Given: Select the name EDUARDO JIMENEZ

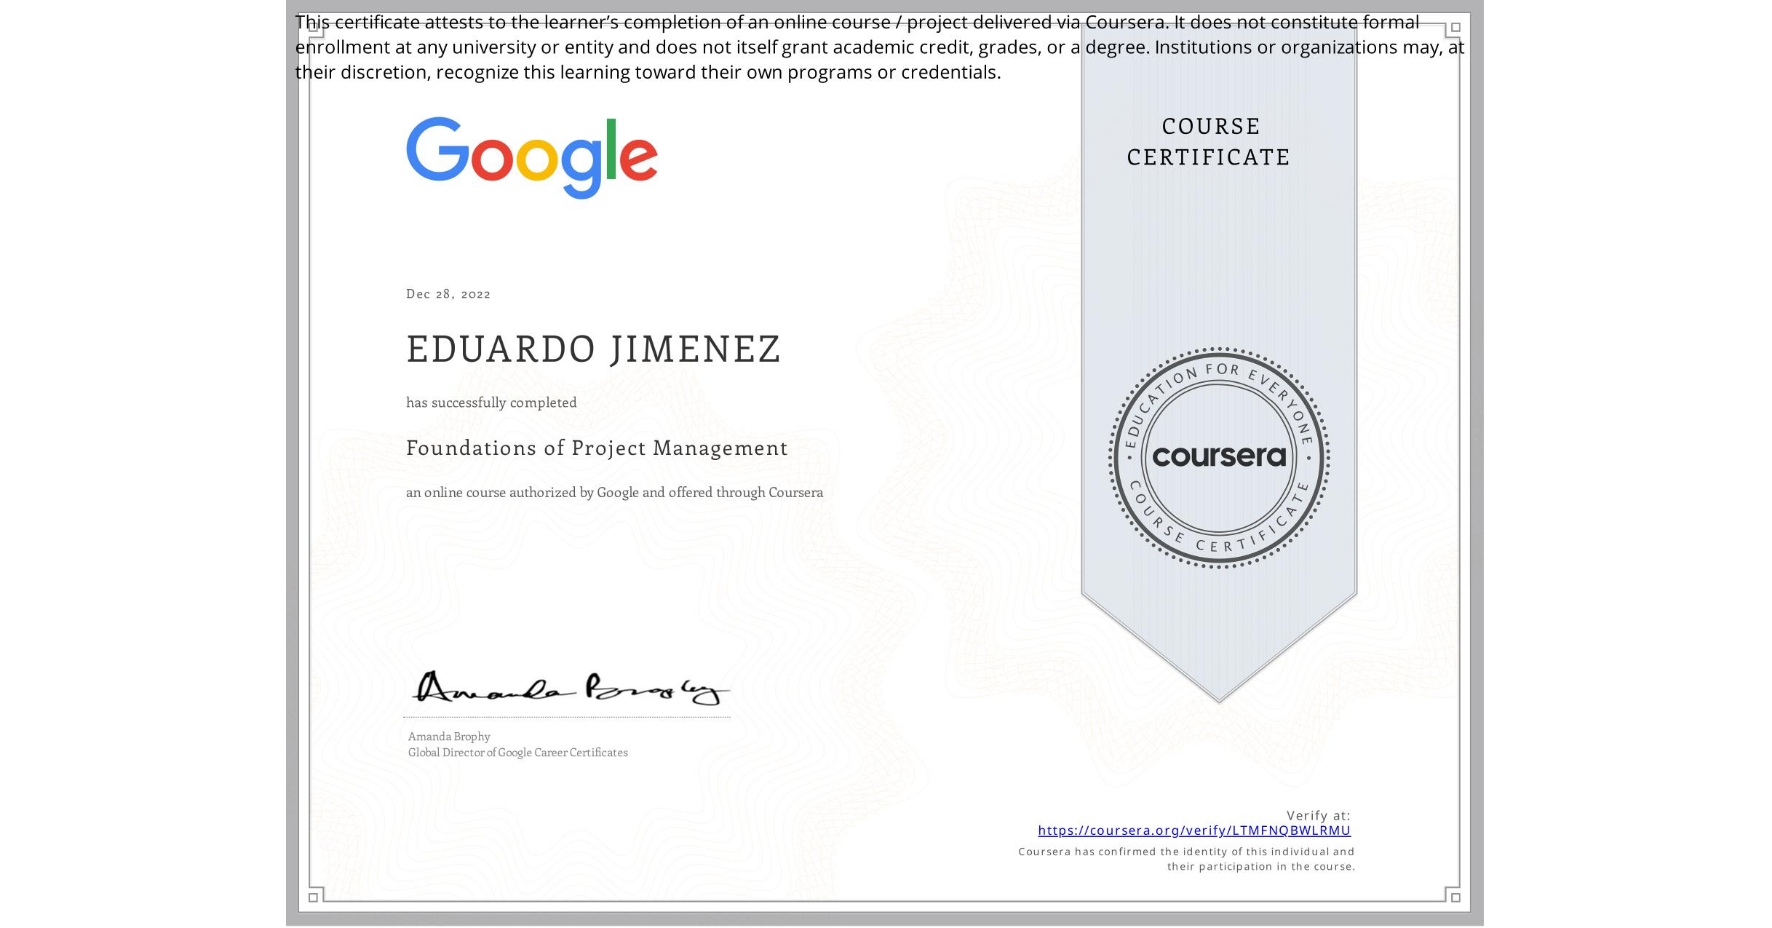Looking at the screenshot, I should click(x=593, y=349).
